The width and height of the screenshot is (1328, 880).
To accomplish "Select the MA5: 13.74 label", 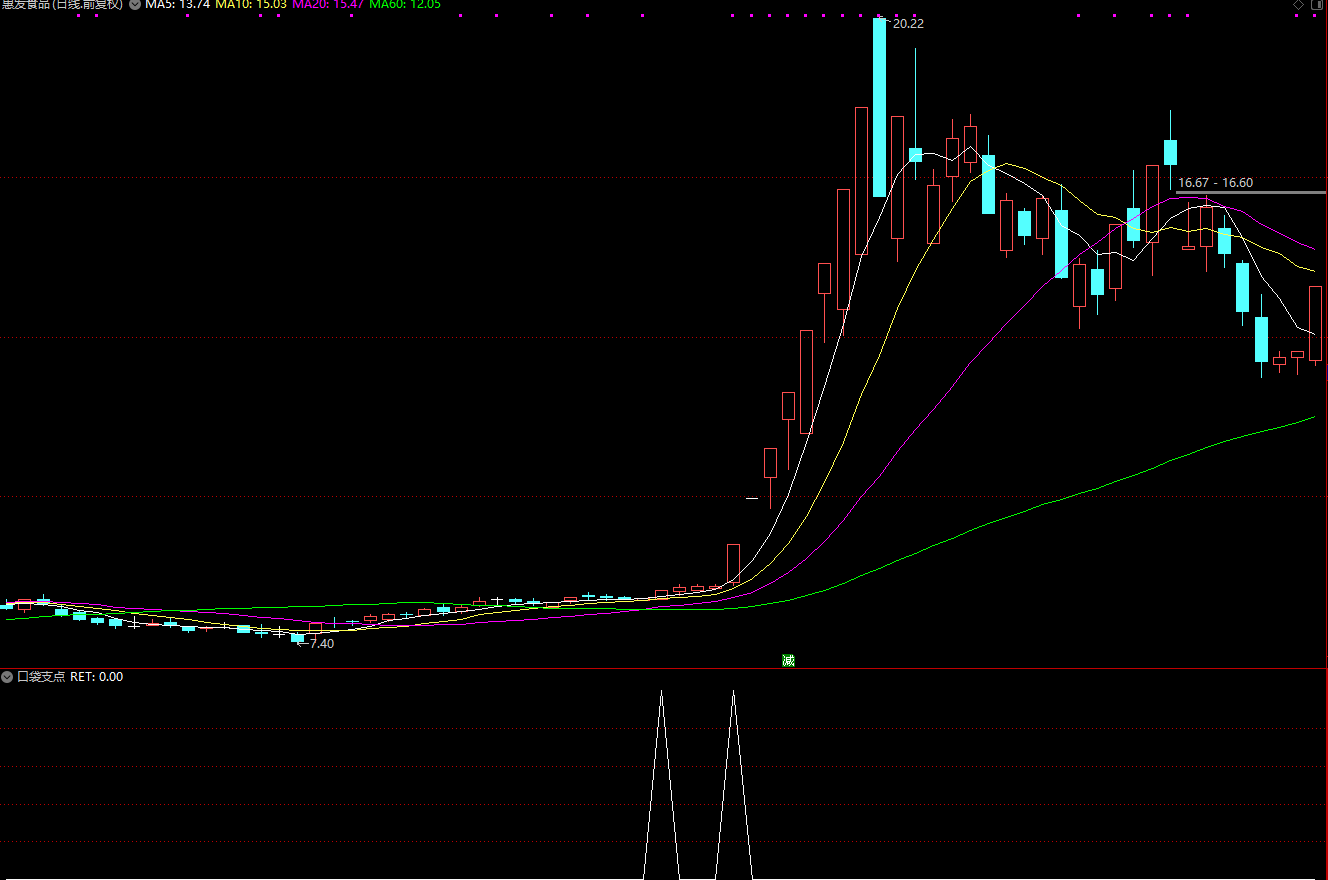I will click(x=177, y=5).
